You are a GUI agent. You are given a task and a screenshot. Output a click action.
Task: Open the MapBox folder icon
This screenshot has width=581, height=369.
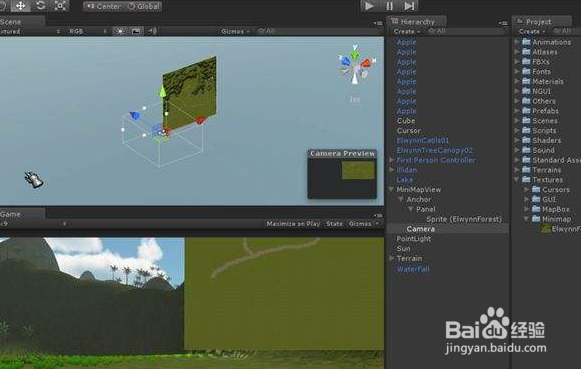pyautogui.click(x=536, y=209)
